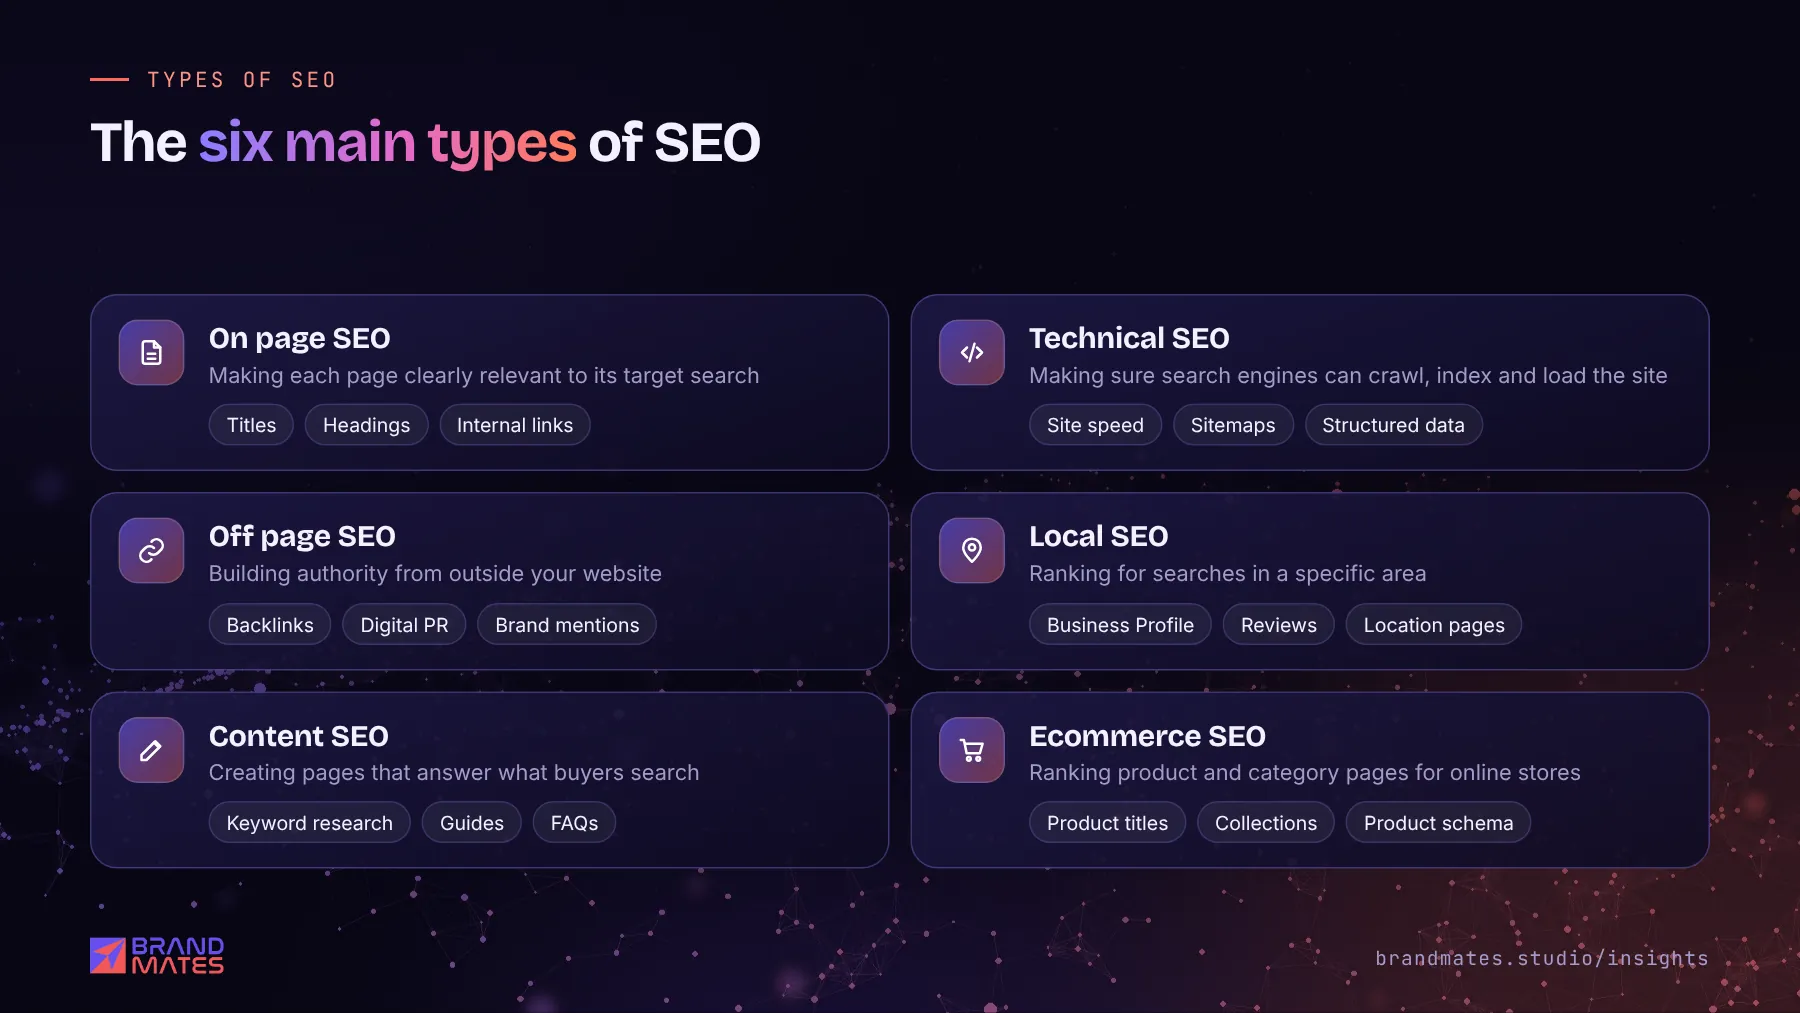Click the TYPES OF SEO eyebrow label

point(241,80)
